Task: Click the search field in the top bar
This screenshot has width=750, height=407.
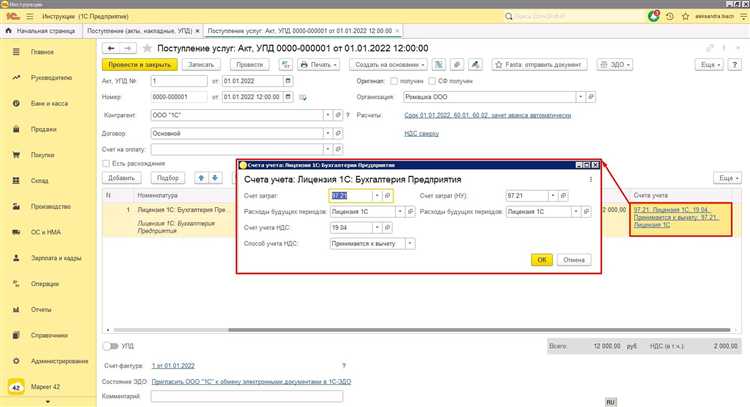Action: click(573, 16)
